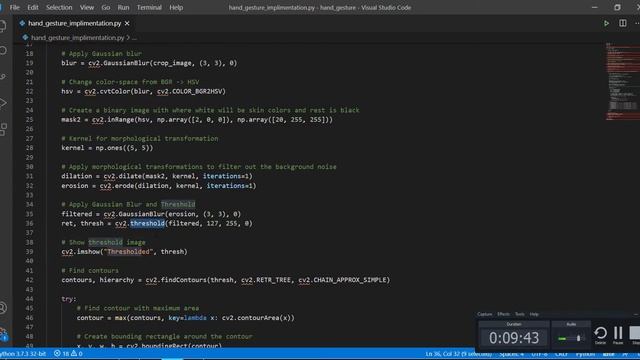Click the '# Find contours' comment
Screen dimensions: 640x360
[x=90, y=270]
